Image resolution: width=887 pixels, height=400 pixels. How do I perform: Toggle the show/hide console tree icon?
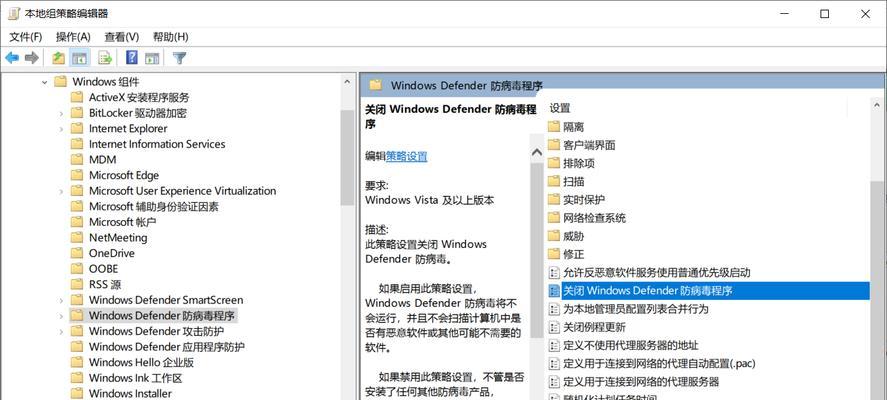pyautogui.click(x=79, y=58)
